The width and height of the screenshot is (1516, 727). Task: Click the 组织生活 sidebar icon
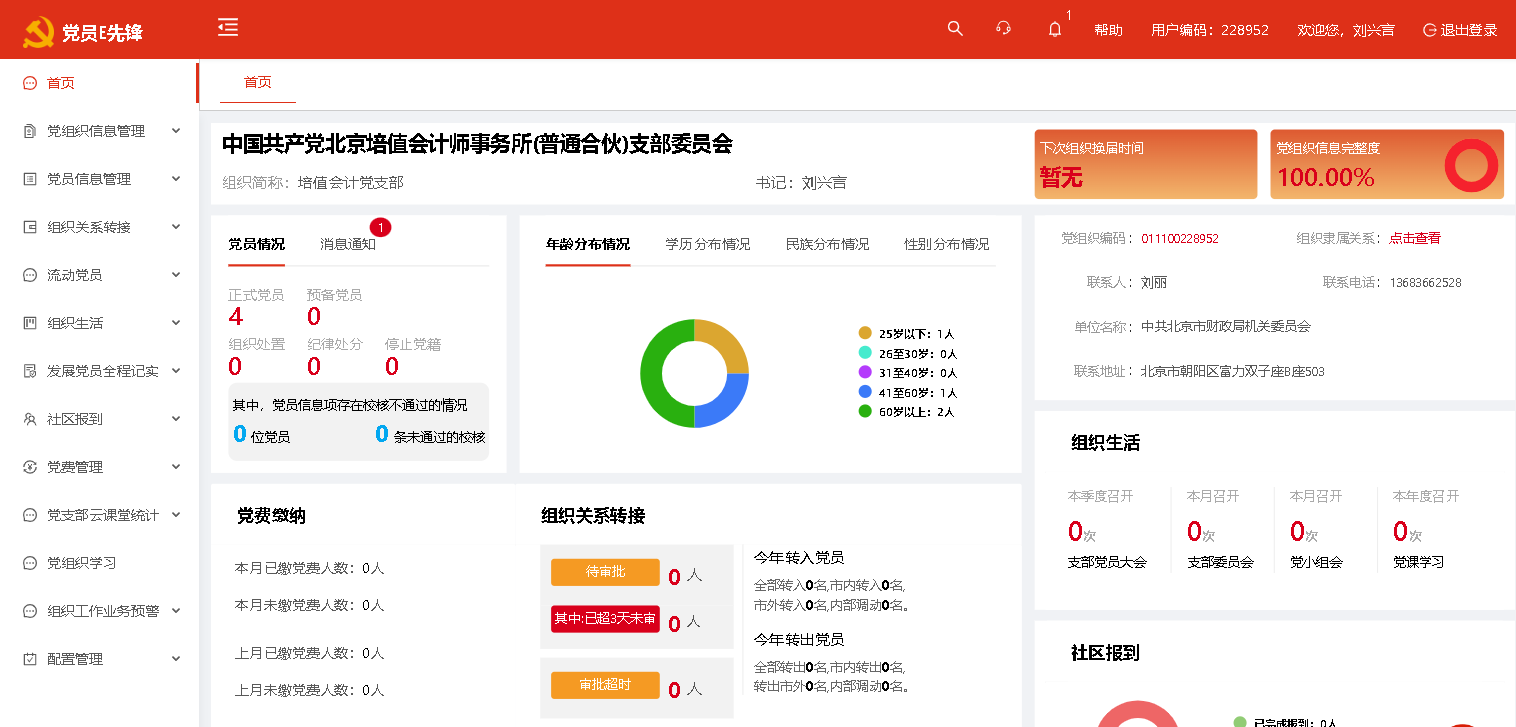(x=30, y=323)
